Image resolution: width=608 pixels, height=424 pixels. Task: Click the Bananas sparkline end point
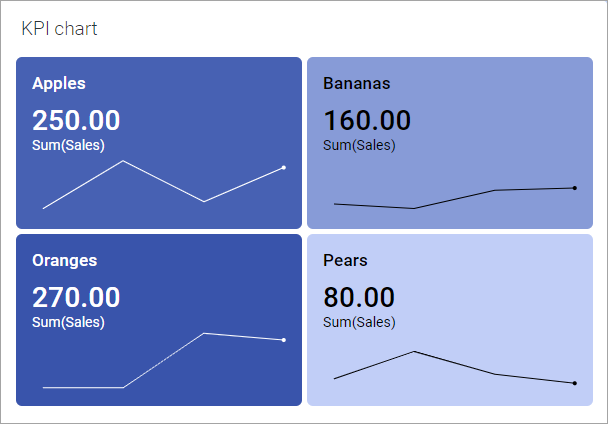click(x=575, y=188)
